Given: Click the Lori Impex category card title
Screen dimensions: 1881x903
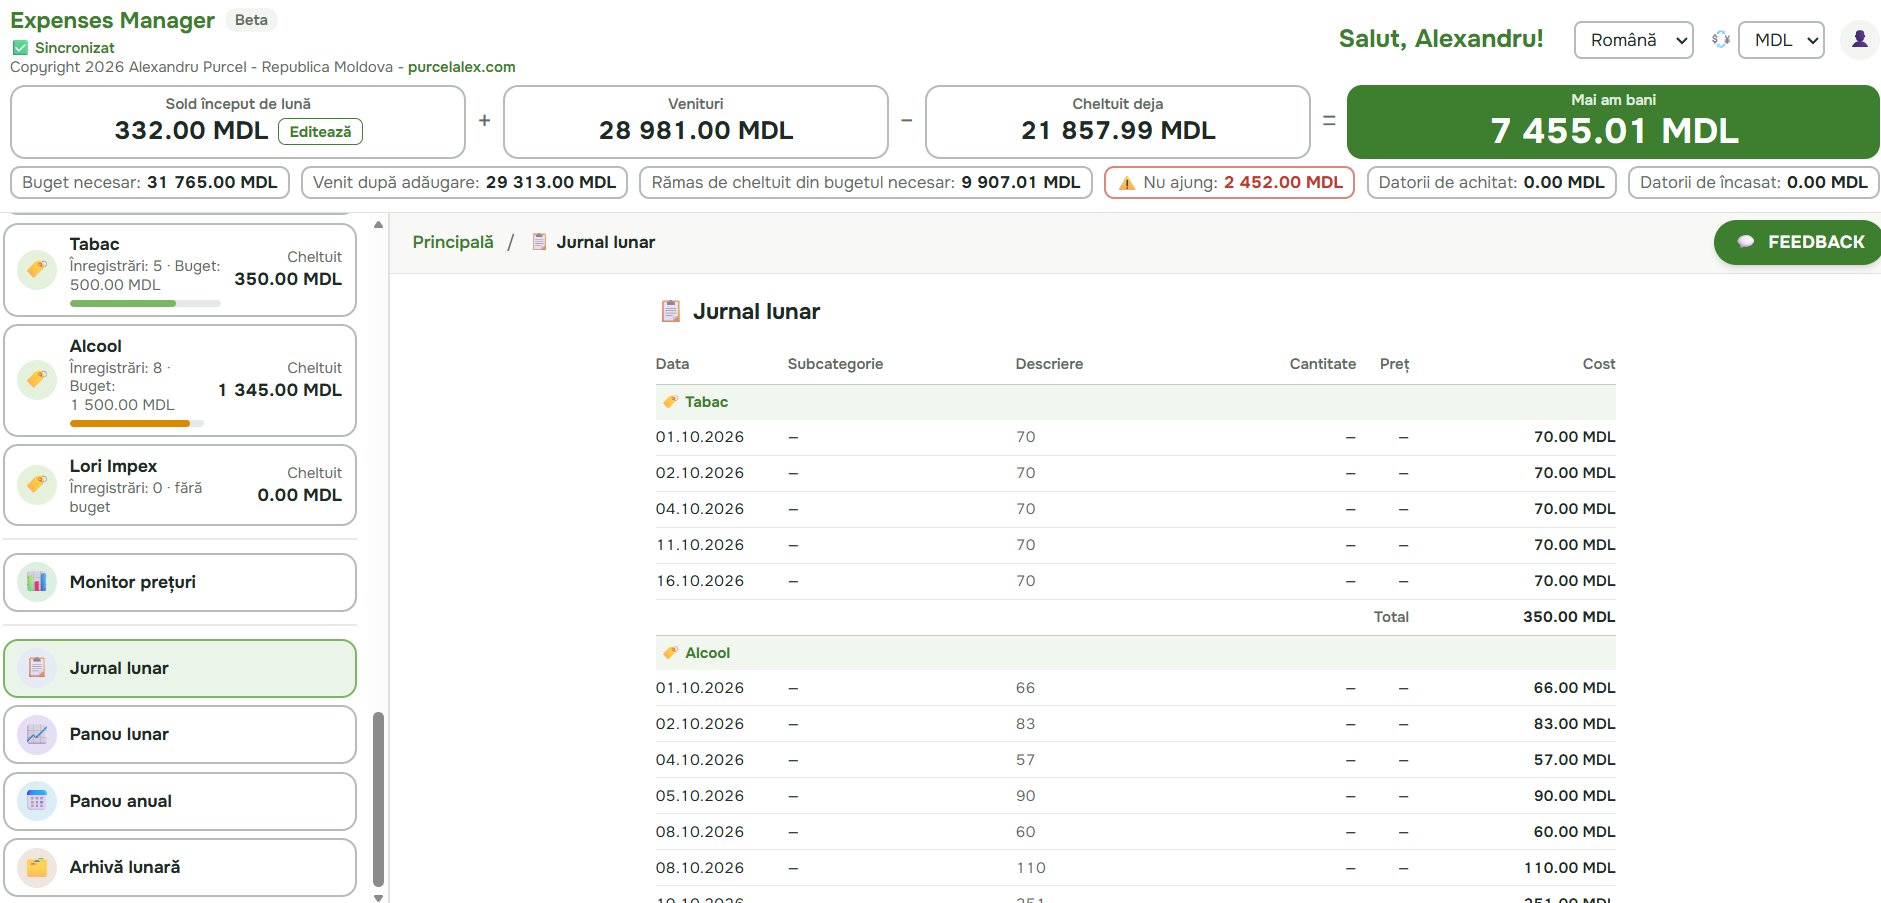Looking at the screenshot, I should point(113,466).
